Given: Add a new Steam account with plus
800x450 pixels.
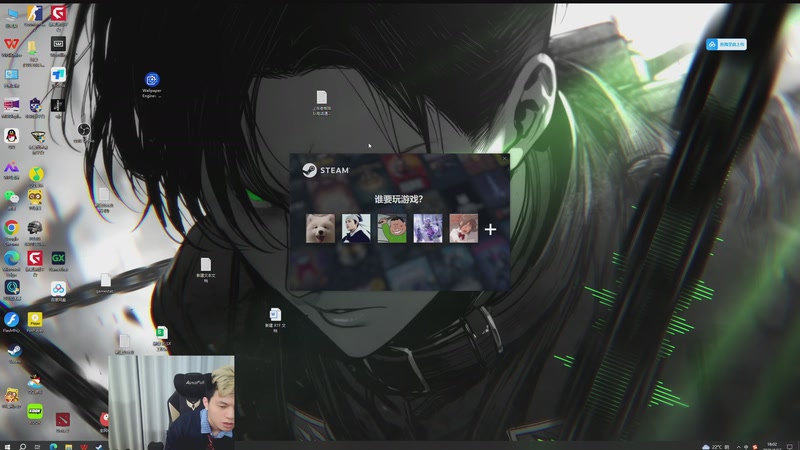Looking at the screenshot, I should coord(490,229).
